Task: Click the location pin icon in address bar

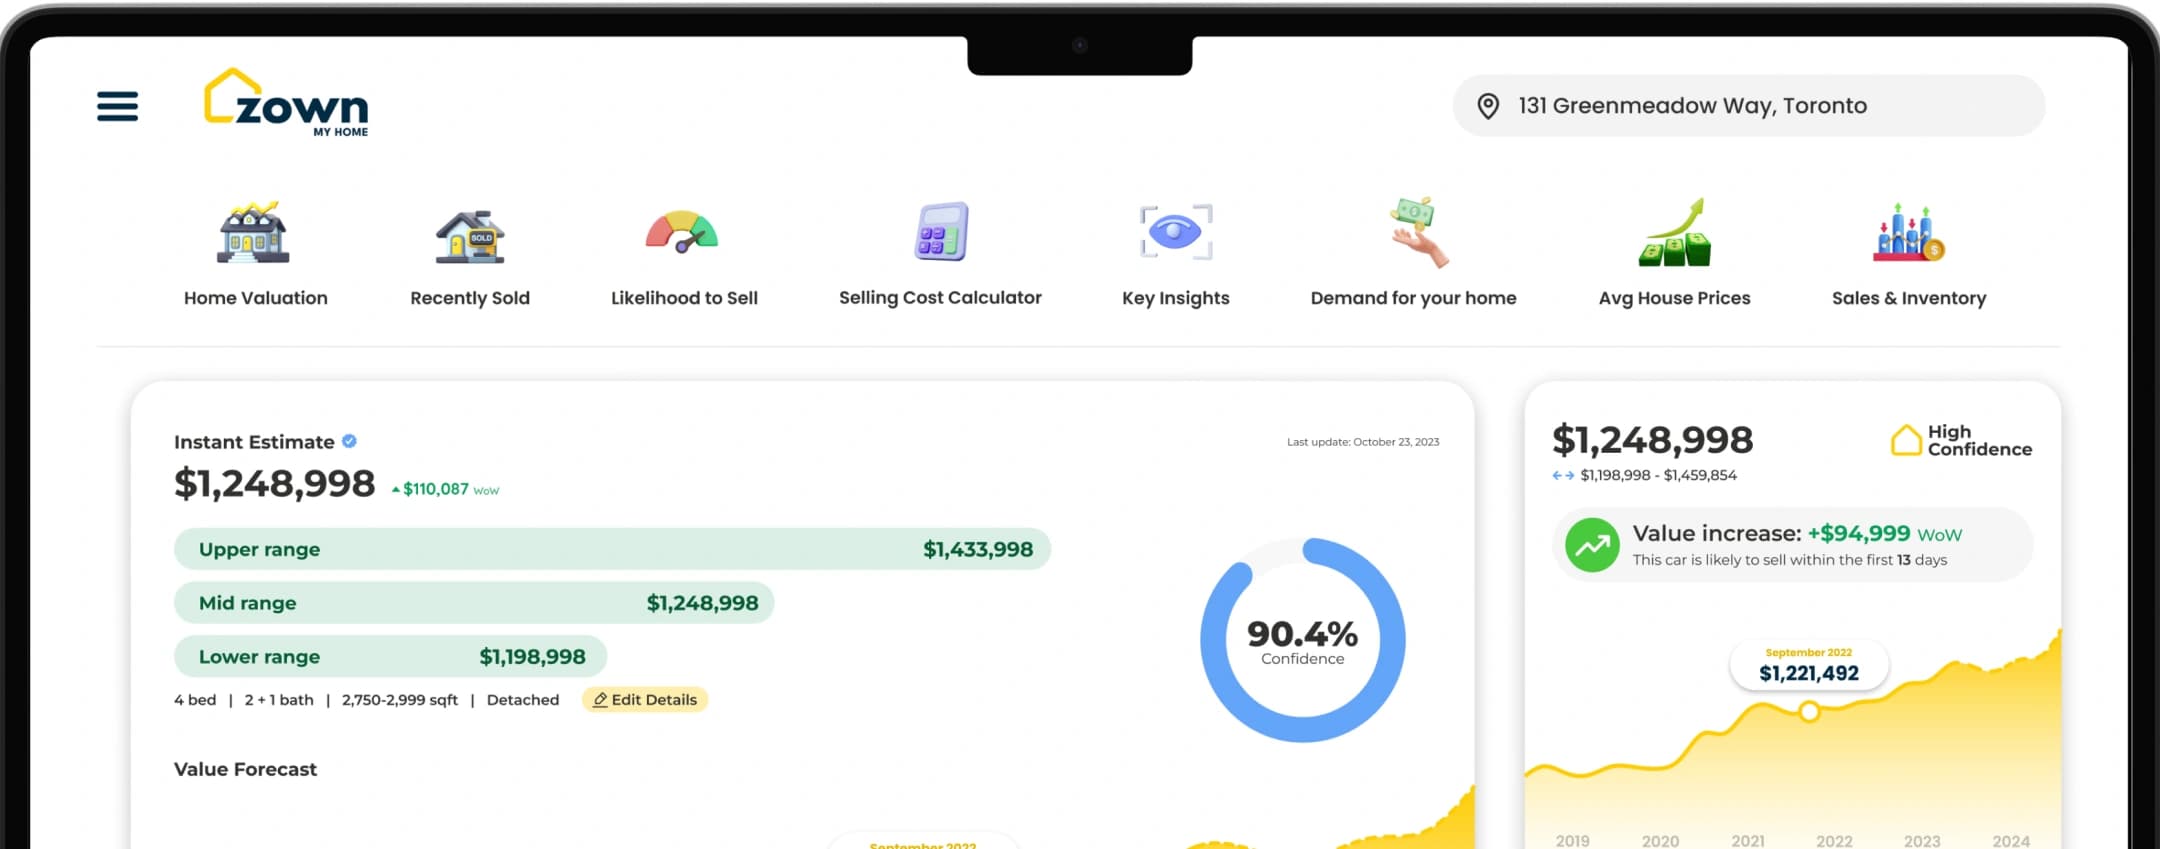Action: click(x=1488, y=106)
